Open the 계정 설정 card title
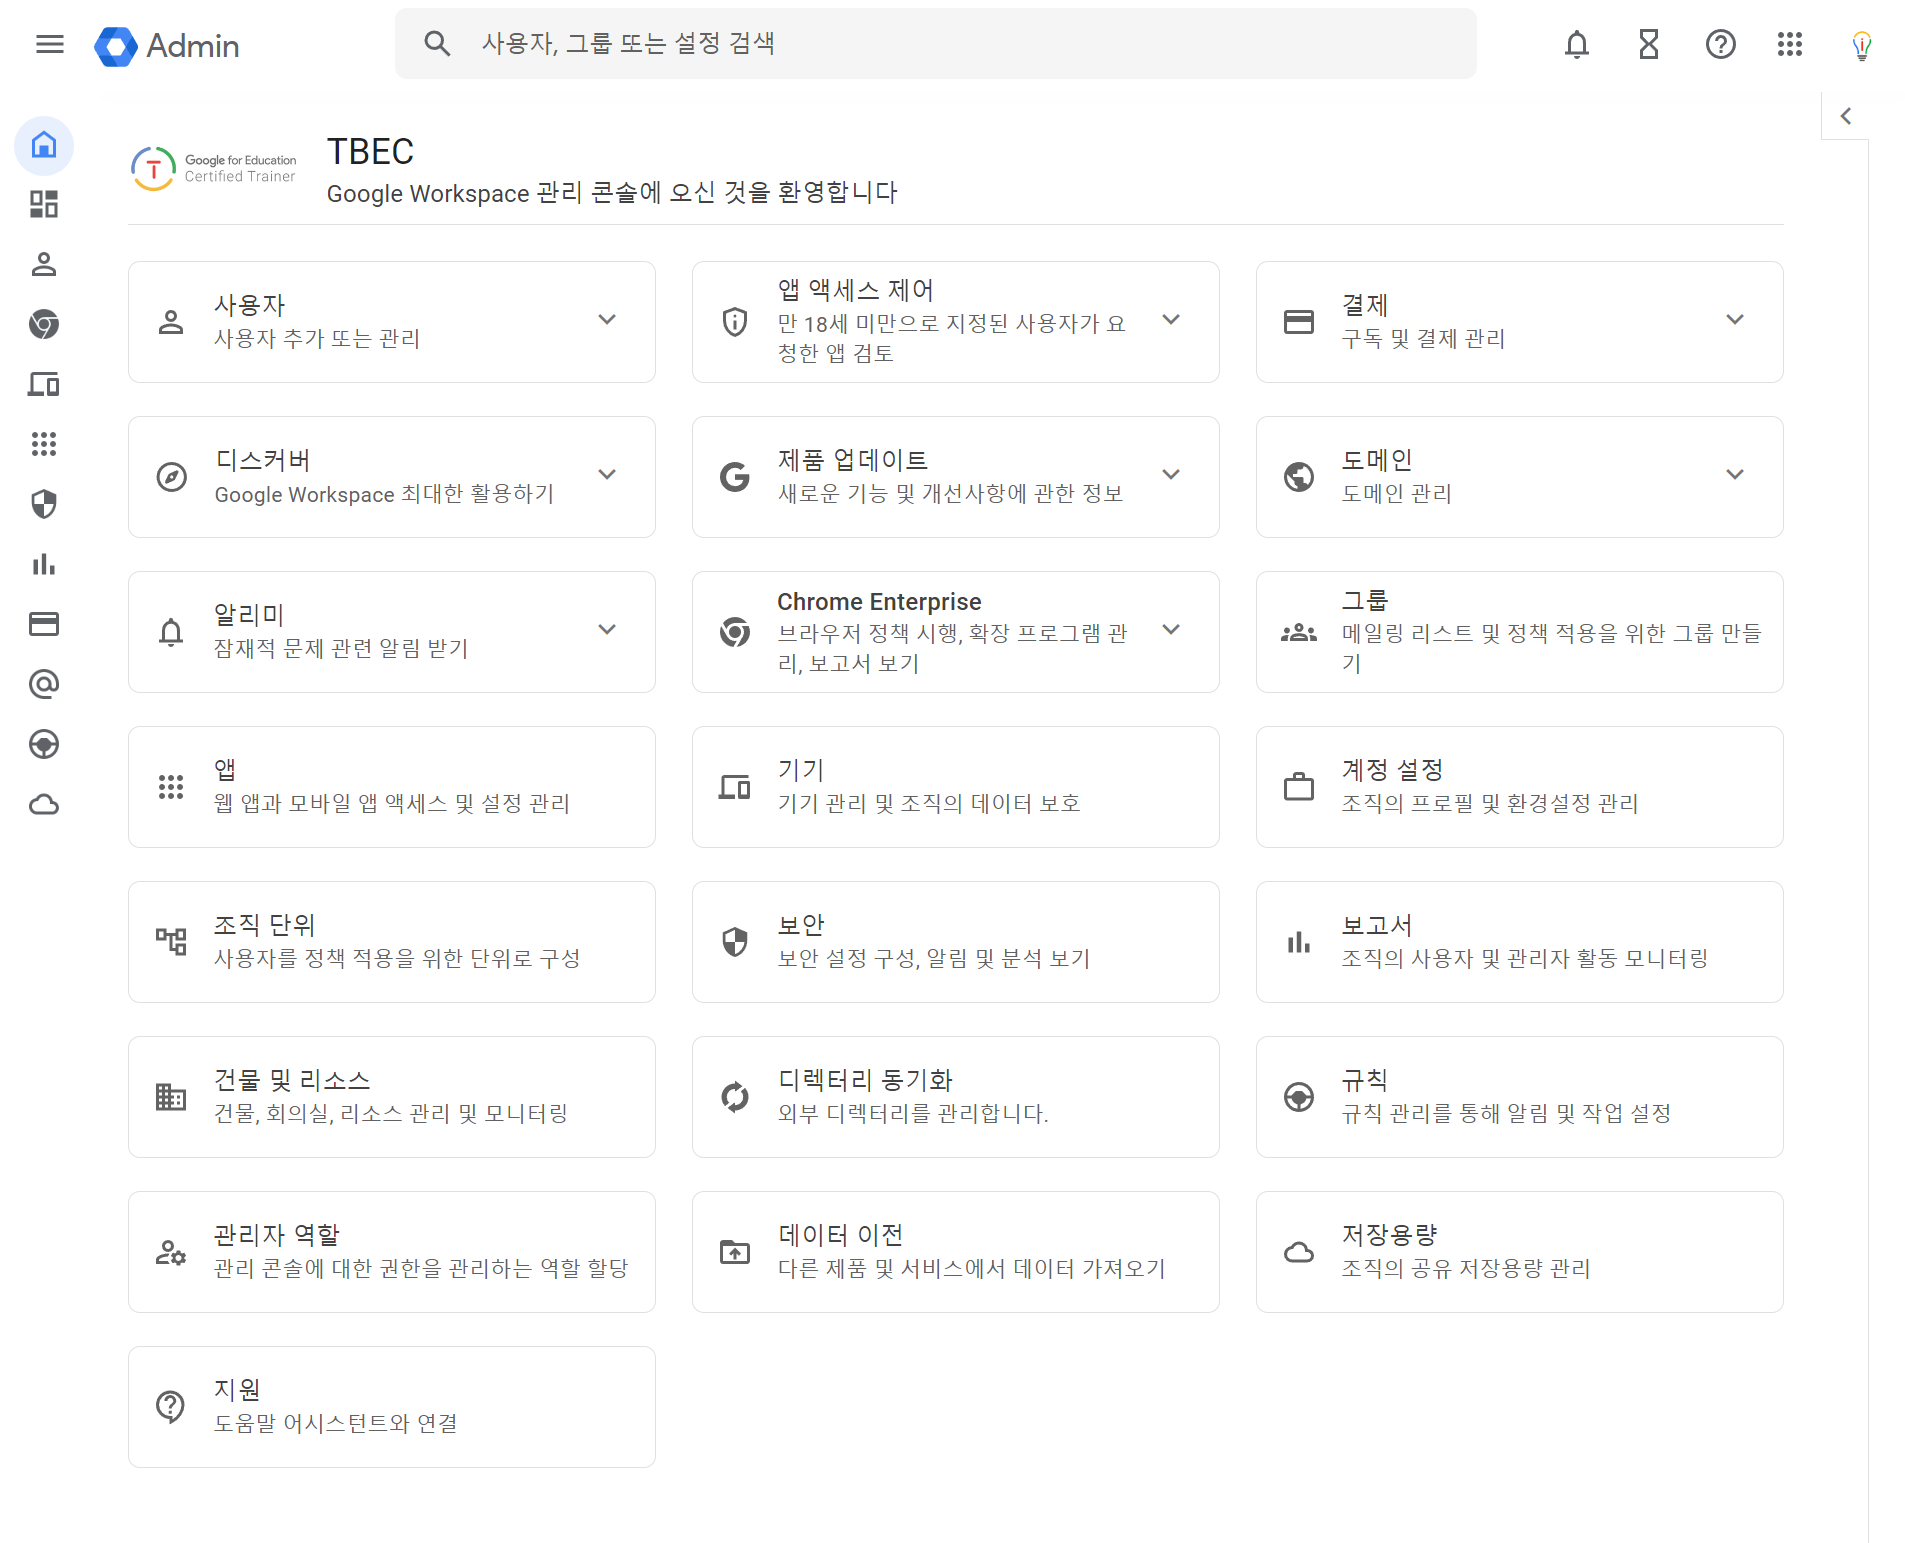The image size is (1905, 1543). pos(1392,770)
